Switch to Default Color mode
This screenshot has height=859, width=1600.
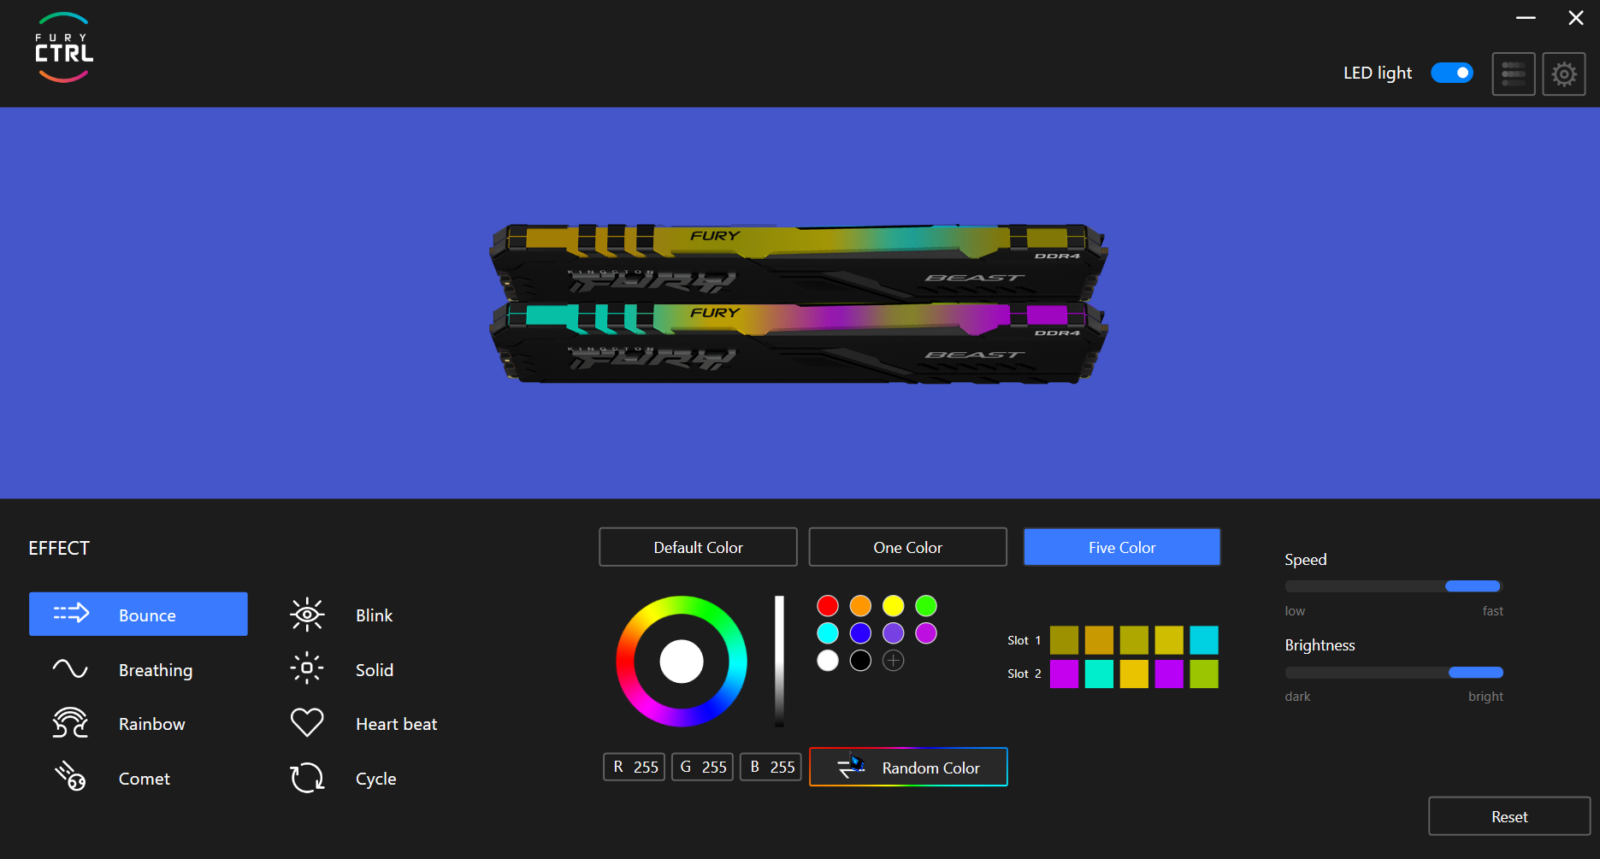(x=698, y=547)
